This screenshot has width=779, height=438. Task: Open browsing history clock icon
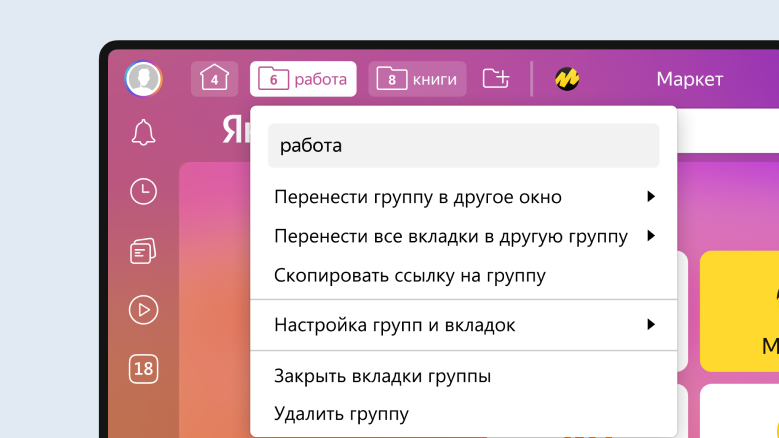click(x=143, y=192)
